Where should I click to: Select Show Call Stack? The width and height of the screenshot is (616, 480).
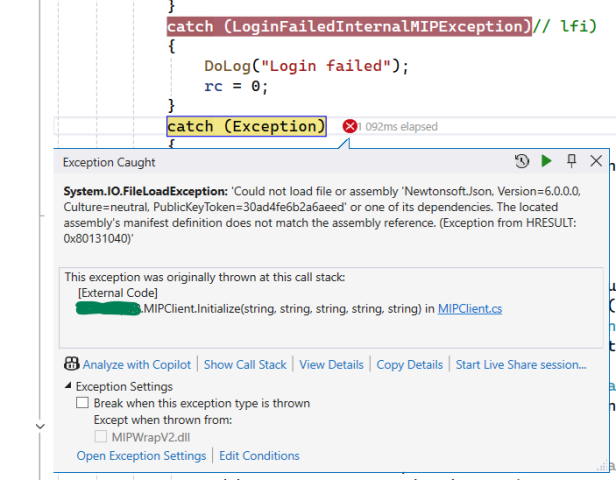(x=245, y=365)
